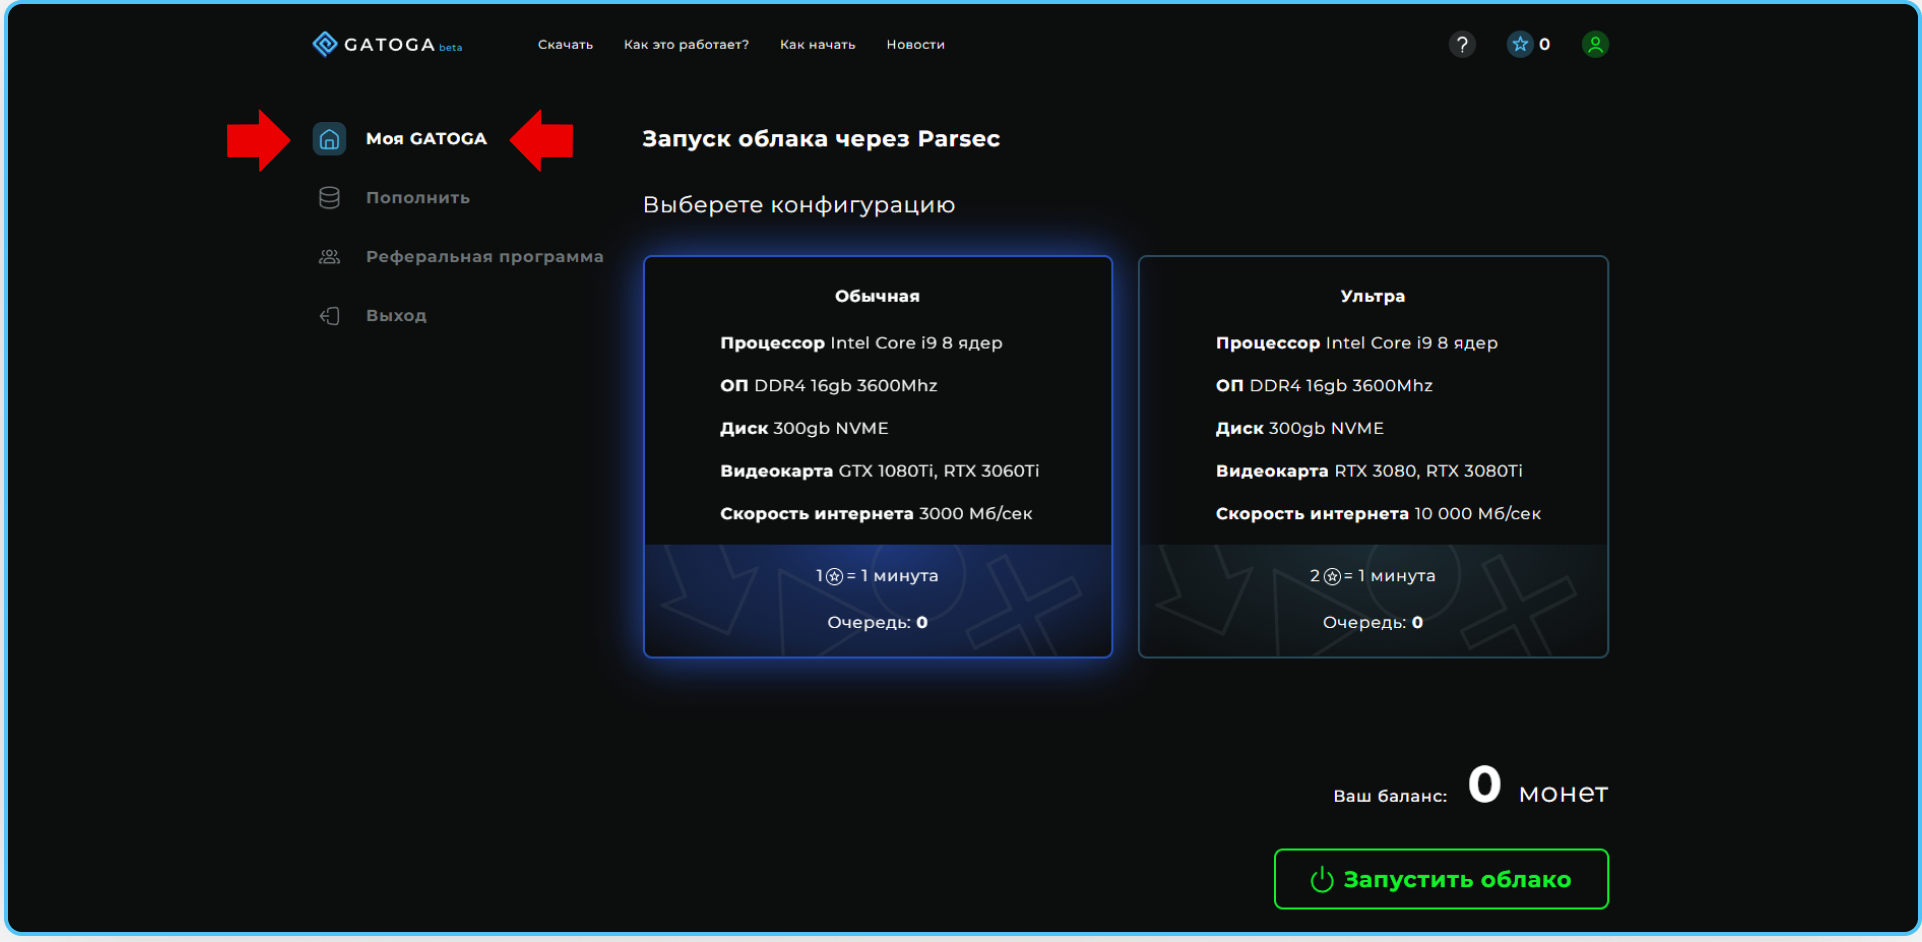Viewport: 1922px width, 942px height.
Task: Click Видеокарта GTX 1080Ti, RTX 3060Ti line
Action: pyautogui.click(x=880, y=471)
